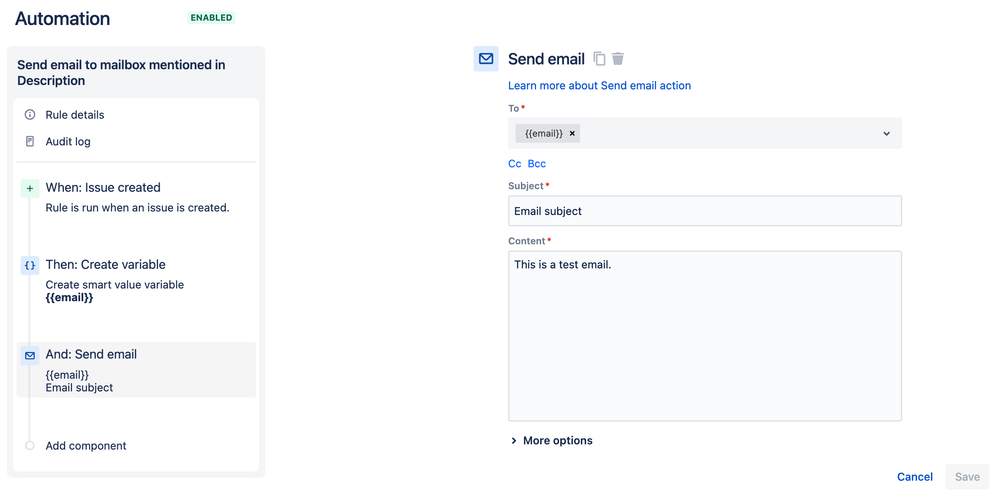Click the Save button
Viewport: 998px width, 500px height.
[967, 476]
